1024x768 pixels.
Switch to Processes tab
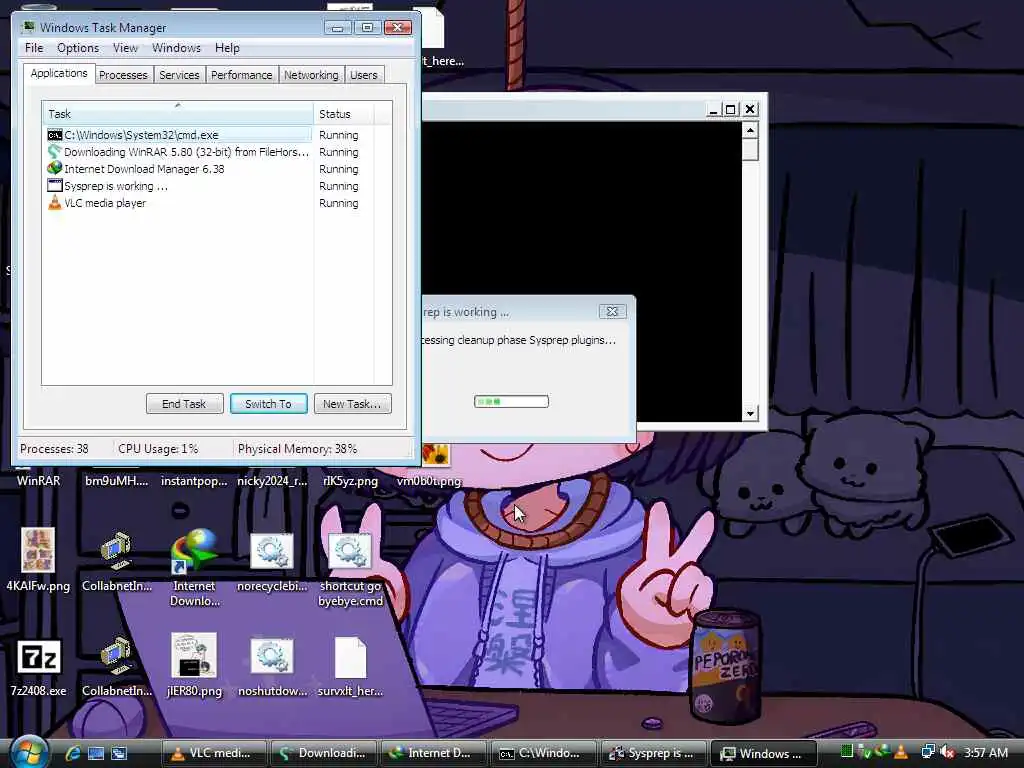point(123,75)
